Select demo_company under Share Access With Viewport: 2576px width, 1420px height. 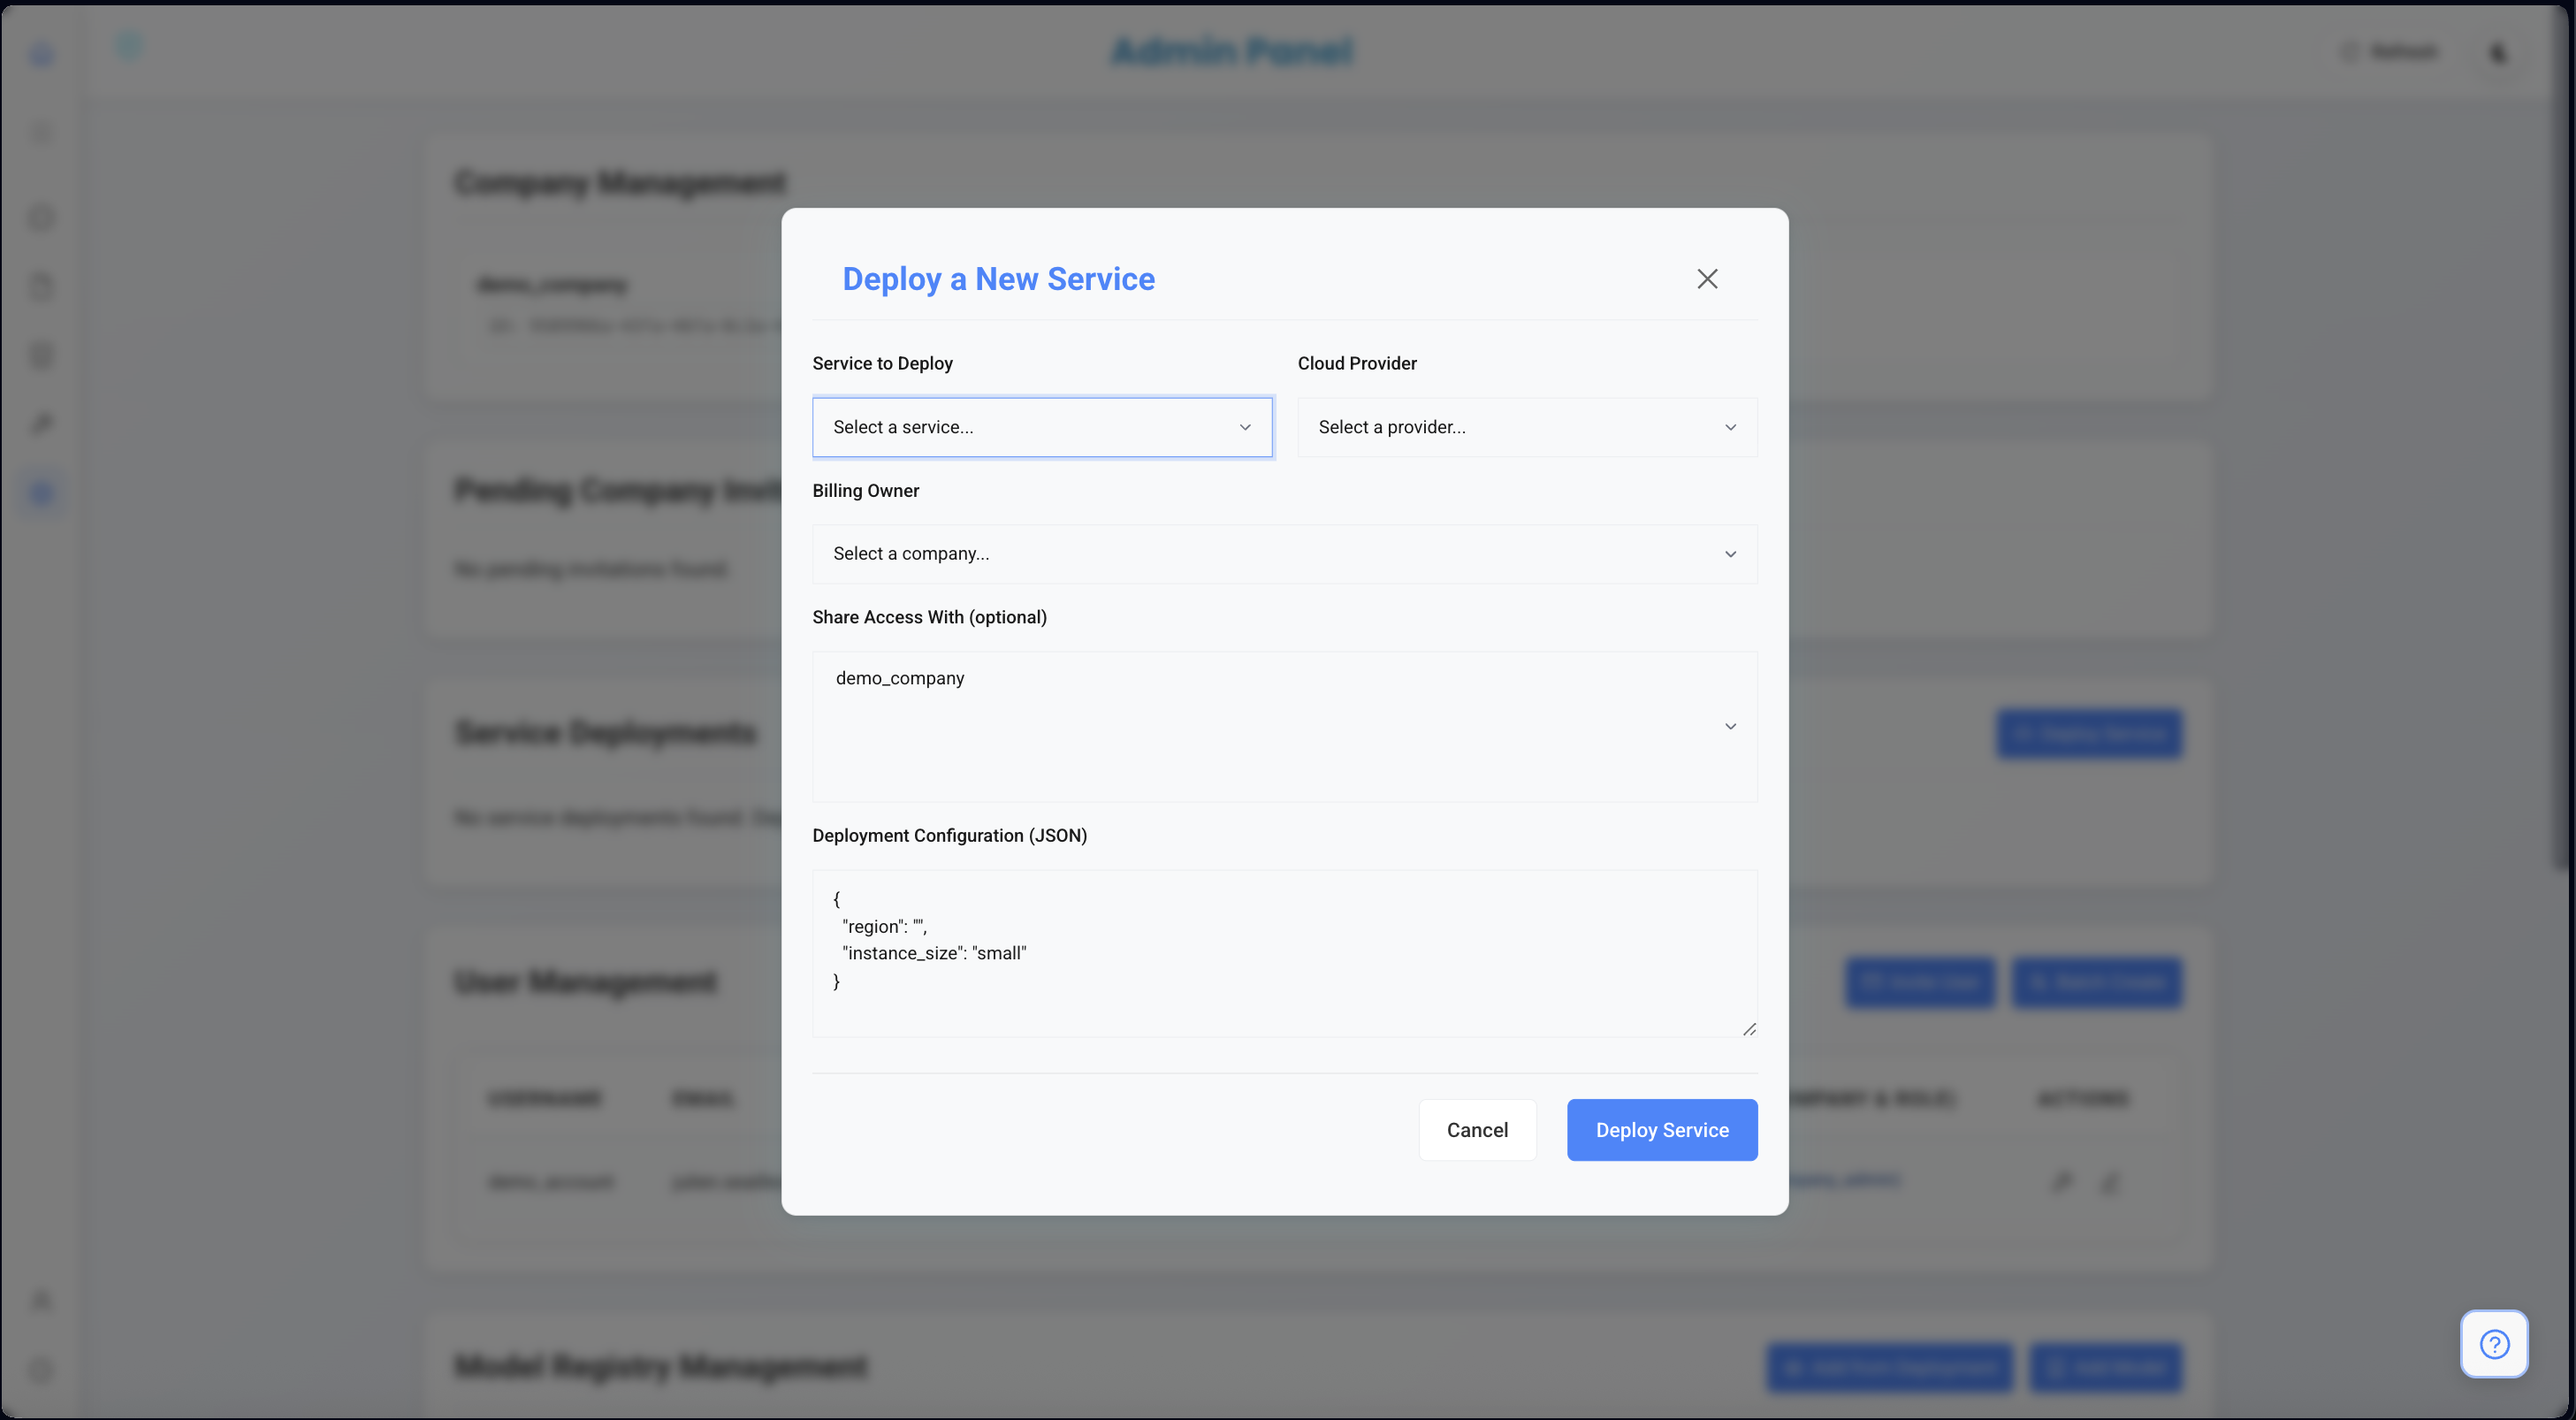click(x=899, y=678)
